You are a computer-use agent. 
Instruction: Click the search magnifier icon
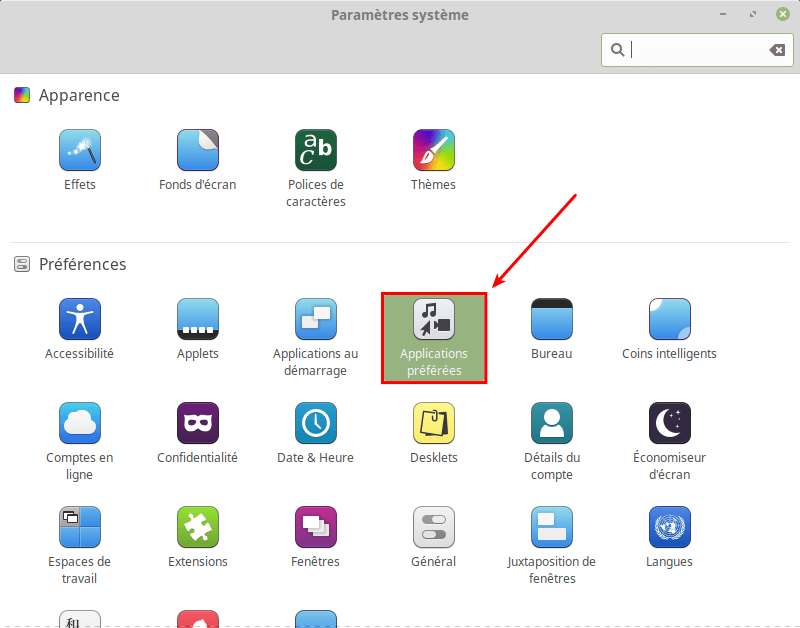[x=617, y=50]
